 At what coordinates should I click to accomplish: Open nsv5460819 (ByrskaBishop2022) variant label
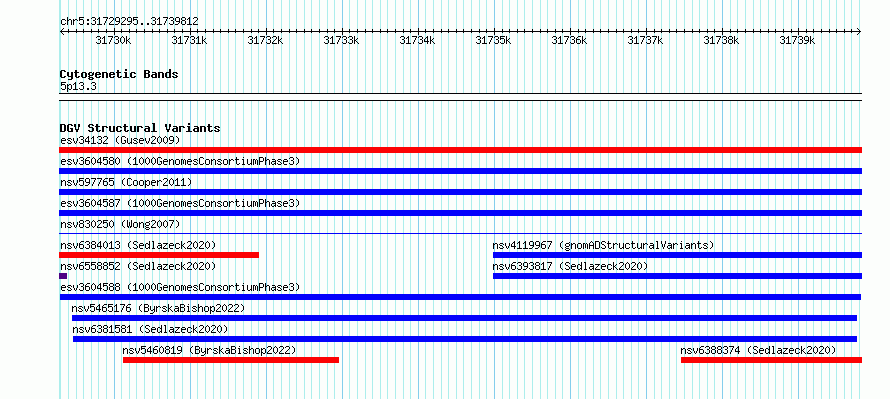[209, 350]
